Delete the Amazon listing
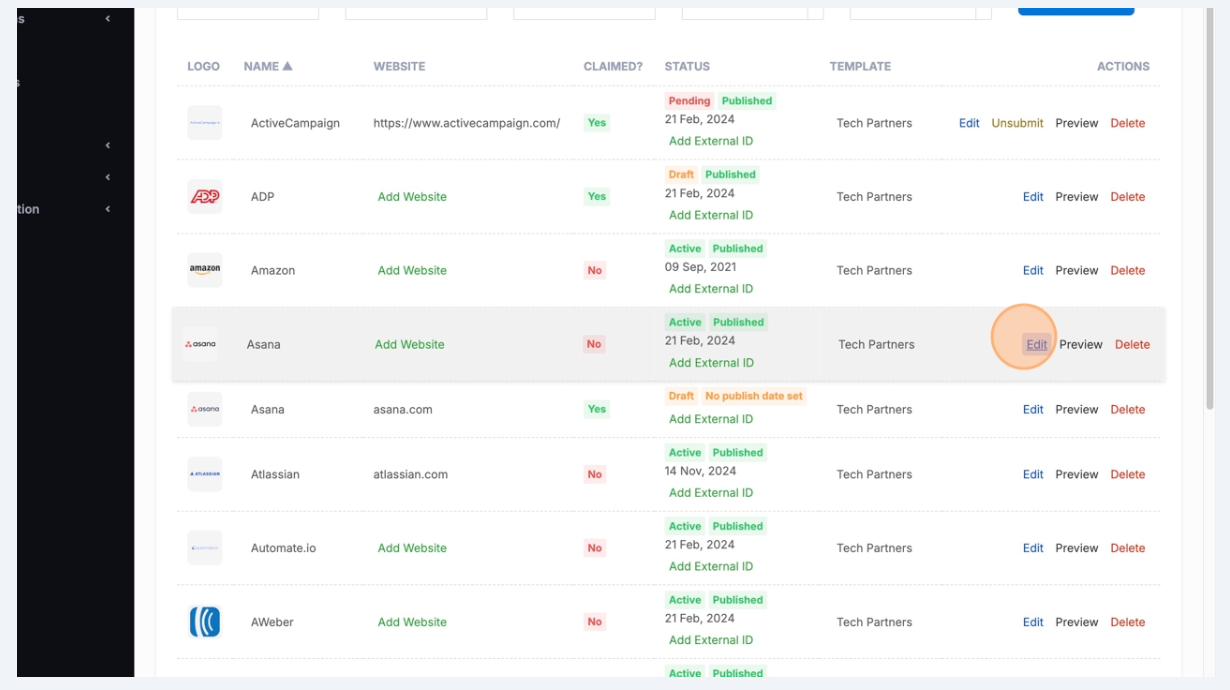The width and height of the screenshot is (1230, 690). coord(1128,270)
